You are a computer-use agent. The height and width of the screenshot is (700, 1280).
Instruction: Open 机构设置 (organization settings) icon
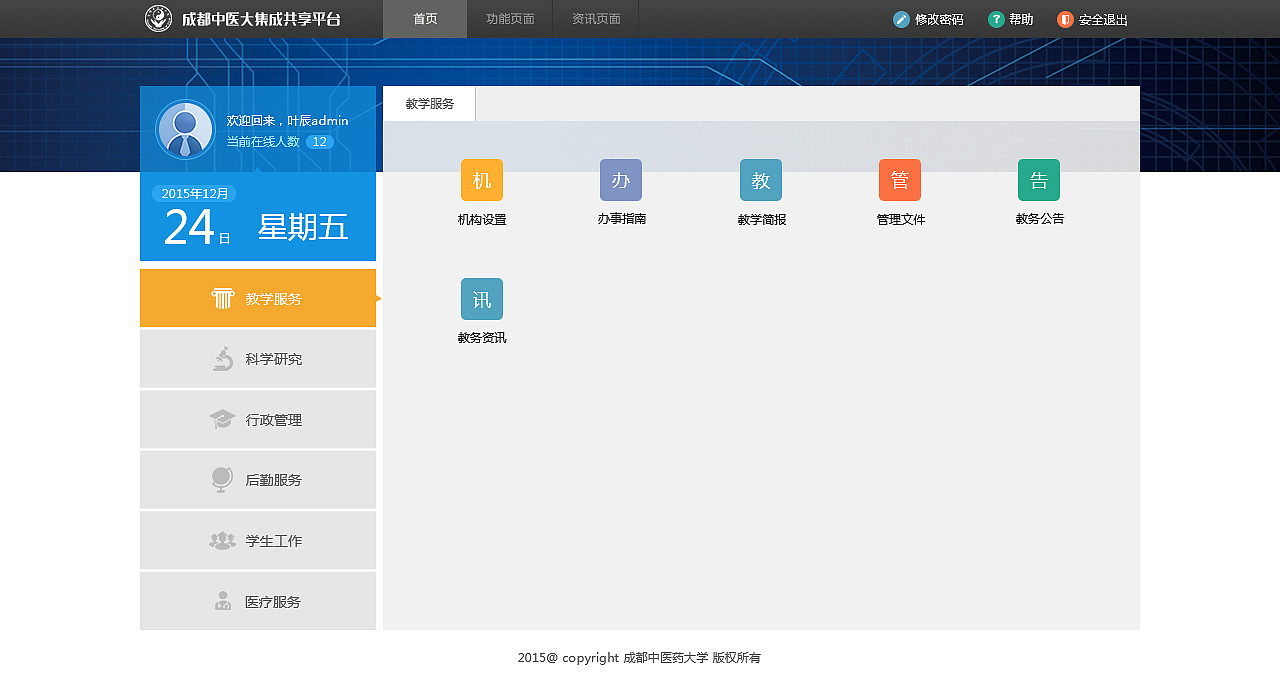coord(481,180)
